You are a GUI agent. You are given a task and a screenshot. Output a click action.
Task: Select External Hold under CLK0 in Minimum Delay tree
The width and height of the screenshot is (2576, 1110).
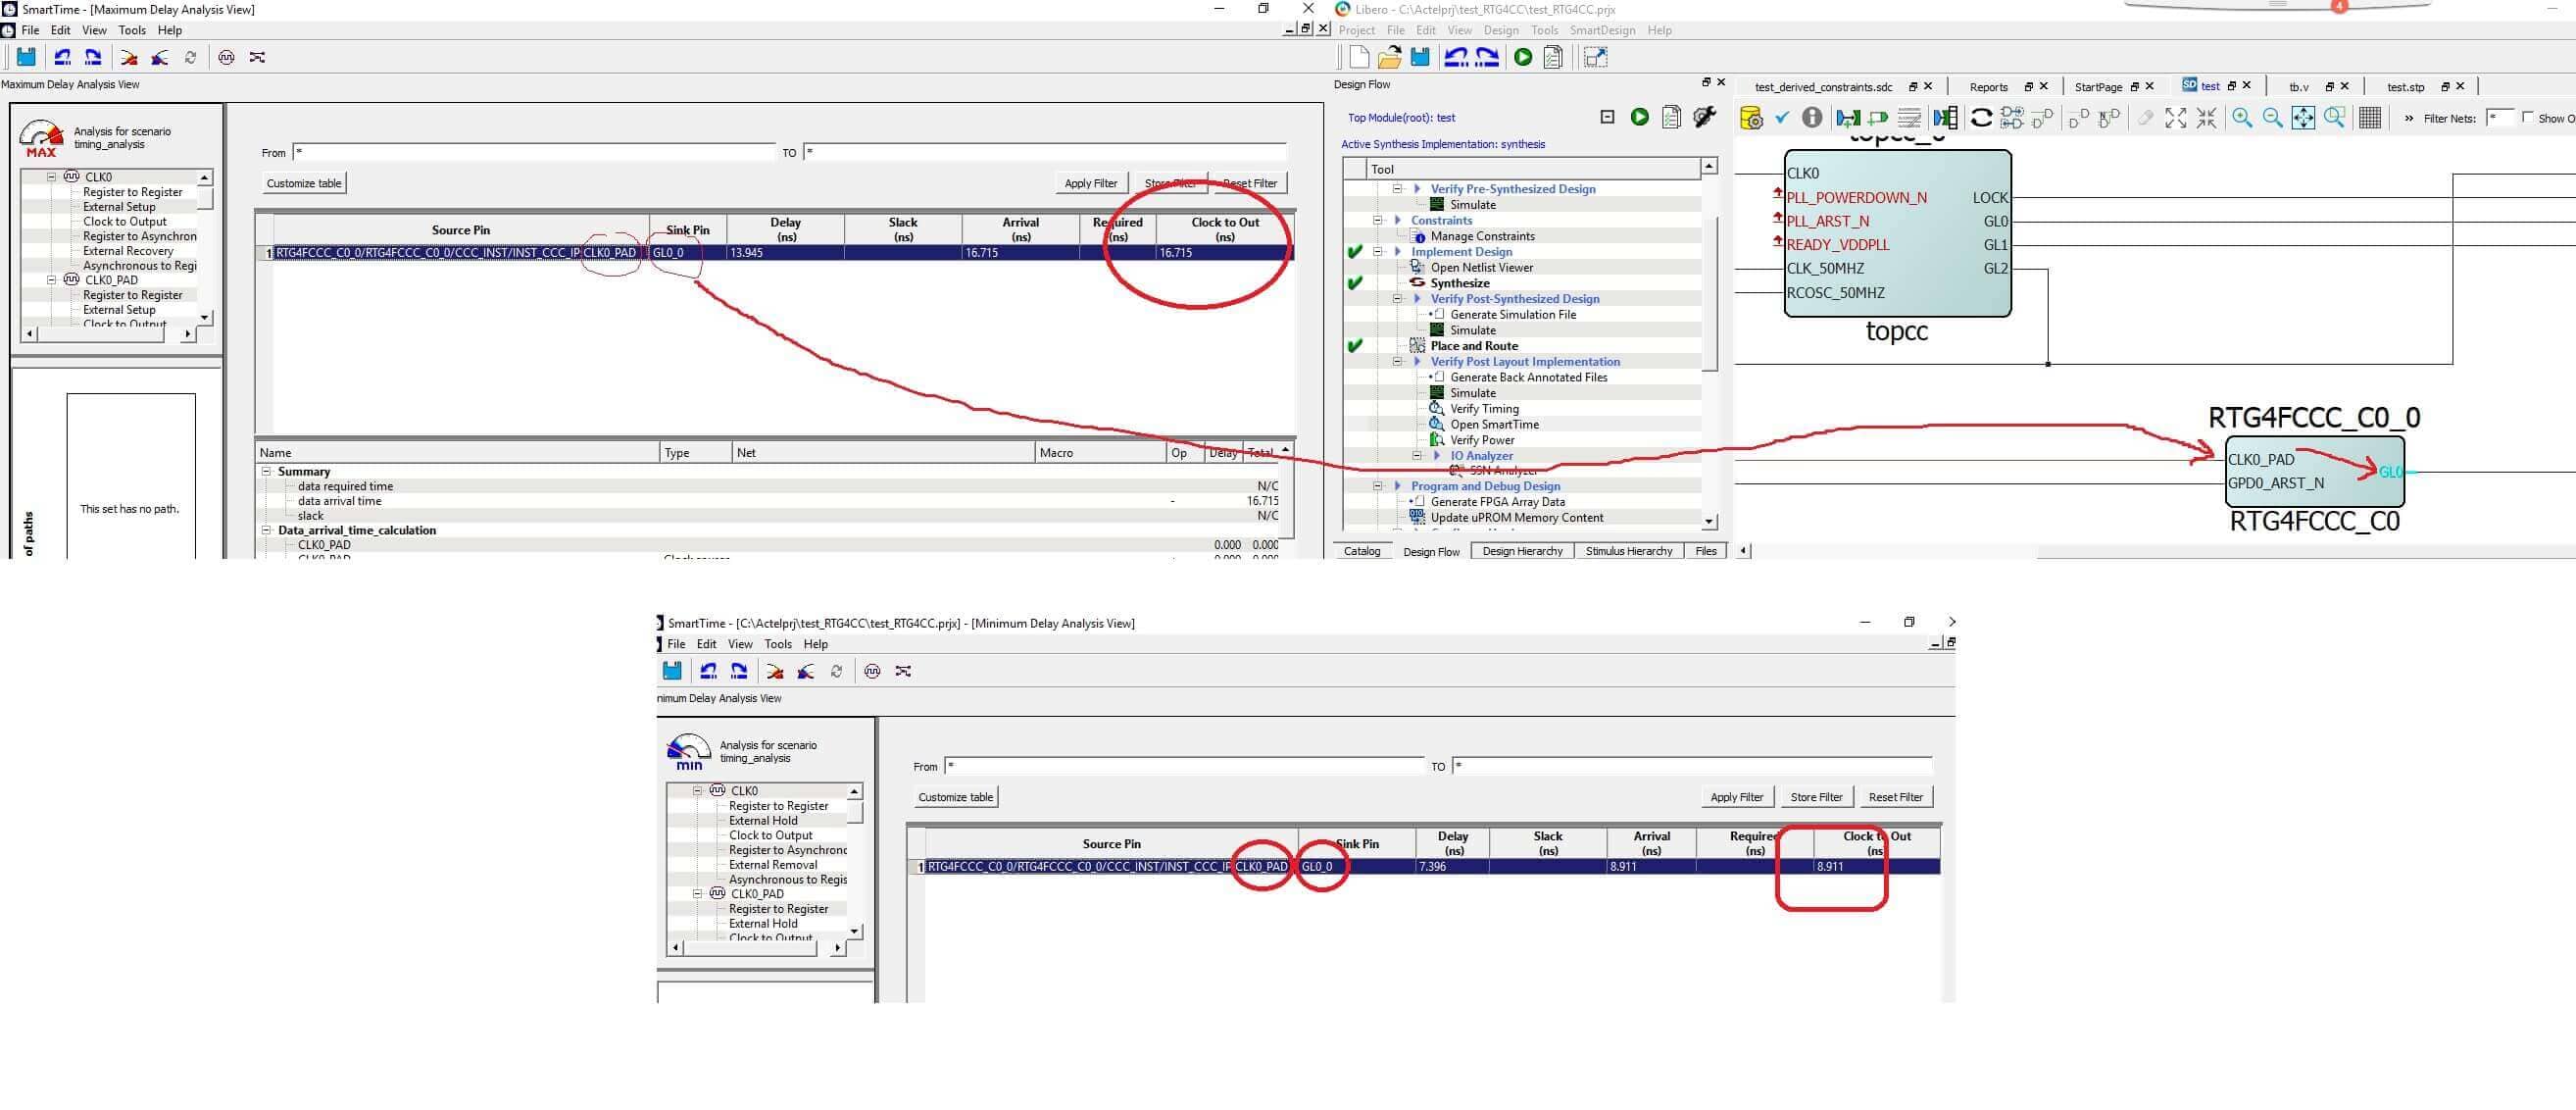pyautogui.click(x=763, y=820)
